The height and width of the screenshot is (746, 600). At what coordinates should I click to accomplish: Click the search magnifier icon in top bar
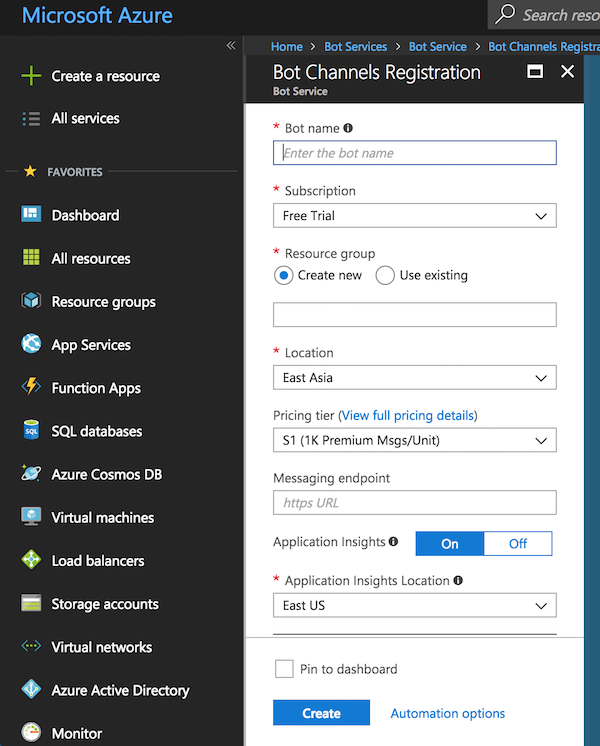coord(505,14)
